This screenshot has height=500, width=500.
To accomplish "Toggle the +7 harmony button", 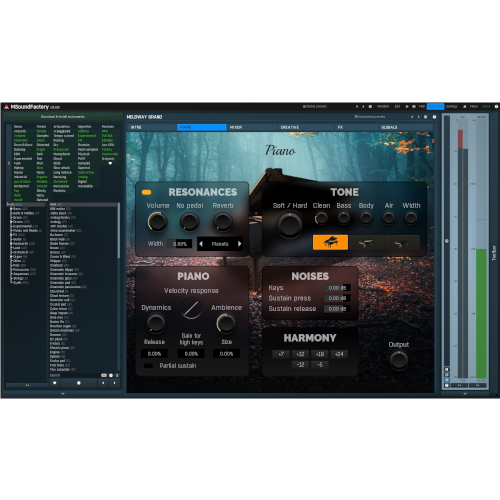I will click(x=281, y=354).
